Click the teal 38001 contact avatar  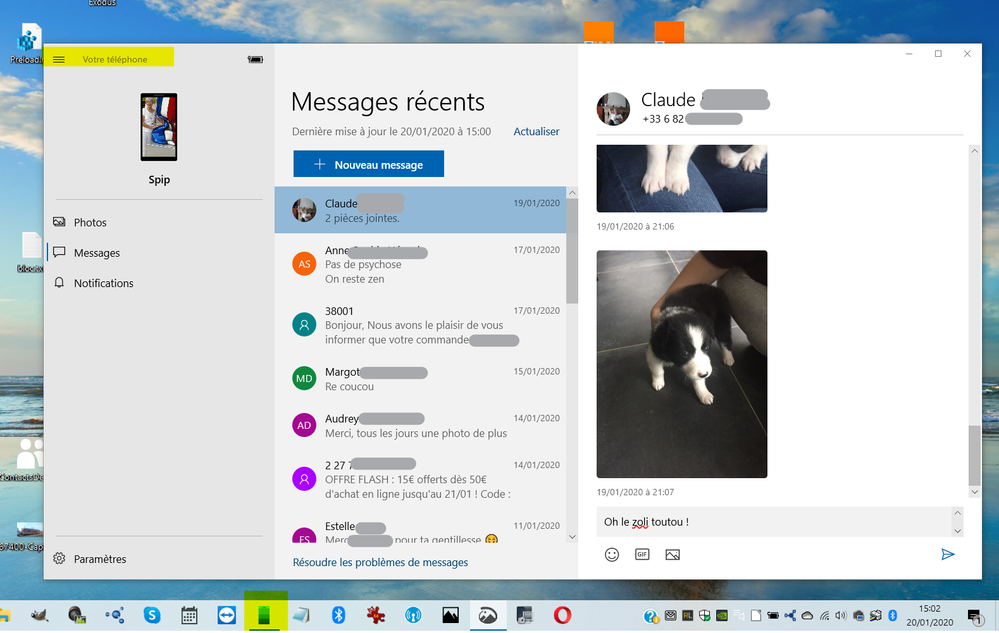pyautogui.click(x=304, y=324)
